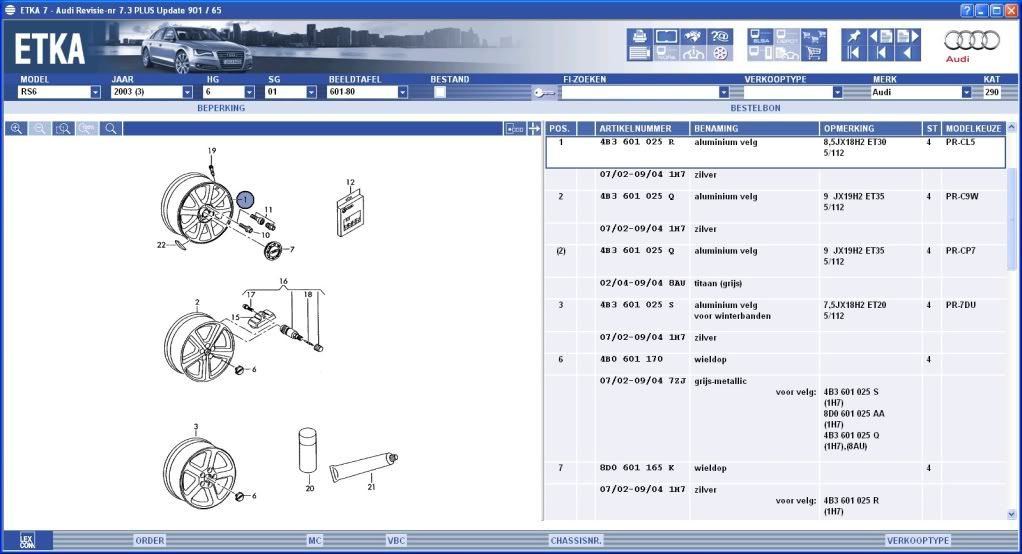This screenshot has height=554, width=1022.
Task: Click the multiple shopping carts icon
Action: pyautogui.click(x=813, y=36)
